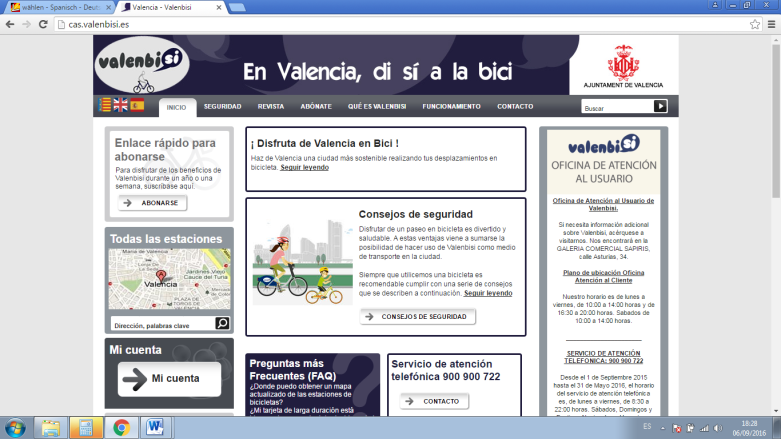
Task: Click the Chrome taskbar icon
Action: tap(121, 428)
